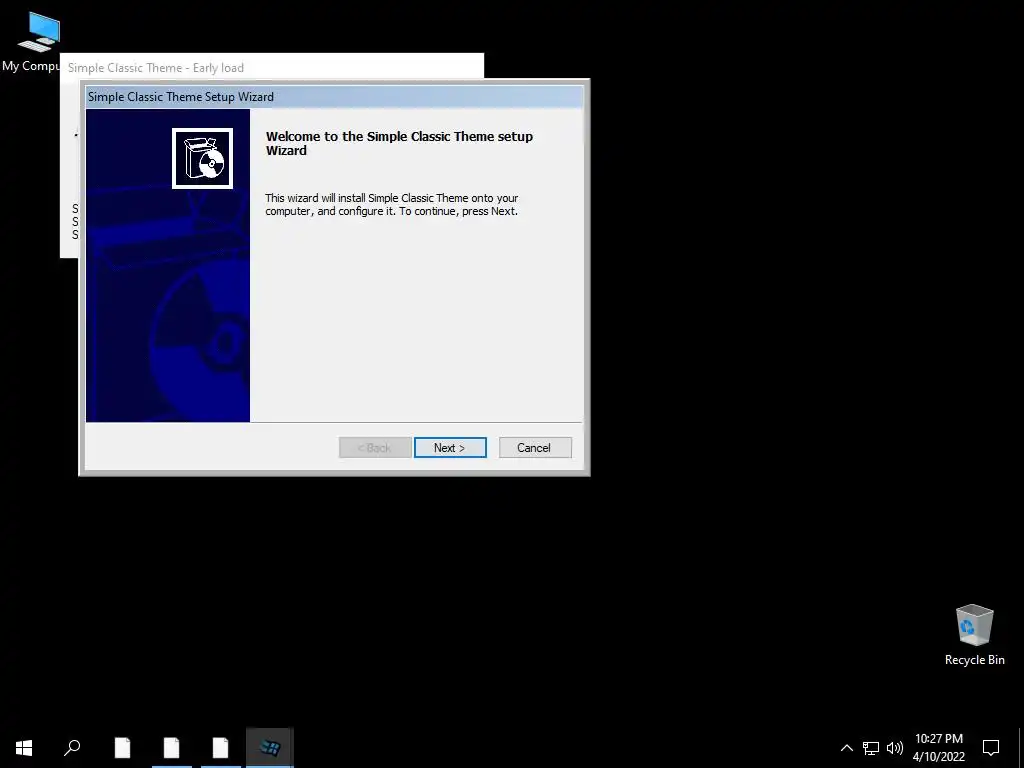This screenshot has height=768, width=1024.
Task: Switch to the second blank-page taskbar app
Action: [x=172, y=748]
